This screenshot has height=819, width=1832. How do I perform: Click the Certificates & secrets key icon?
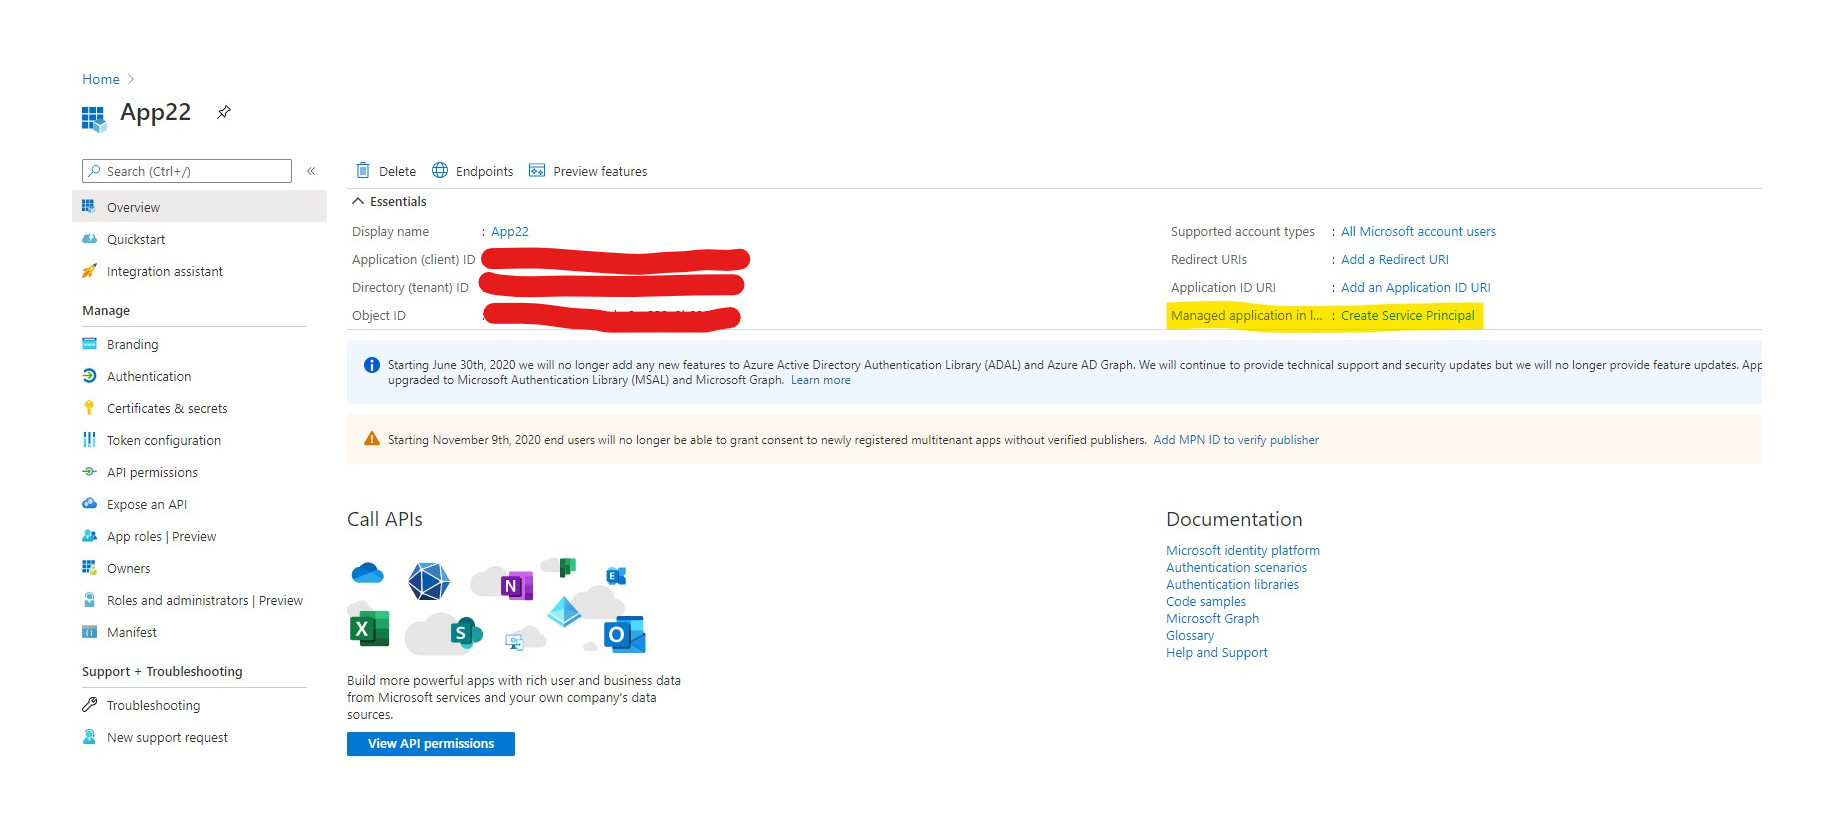coord(89,408)
